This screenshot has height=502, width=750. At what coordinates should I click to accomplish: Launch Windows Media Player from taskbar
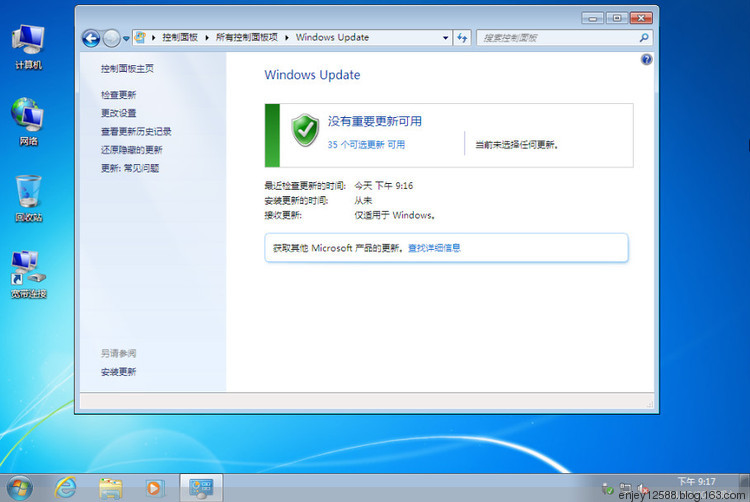point(154,488)
